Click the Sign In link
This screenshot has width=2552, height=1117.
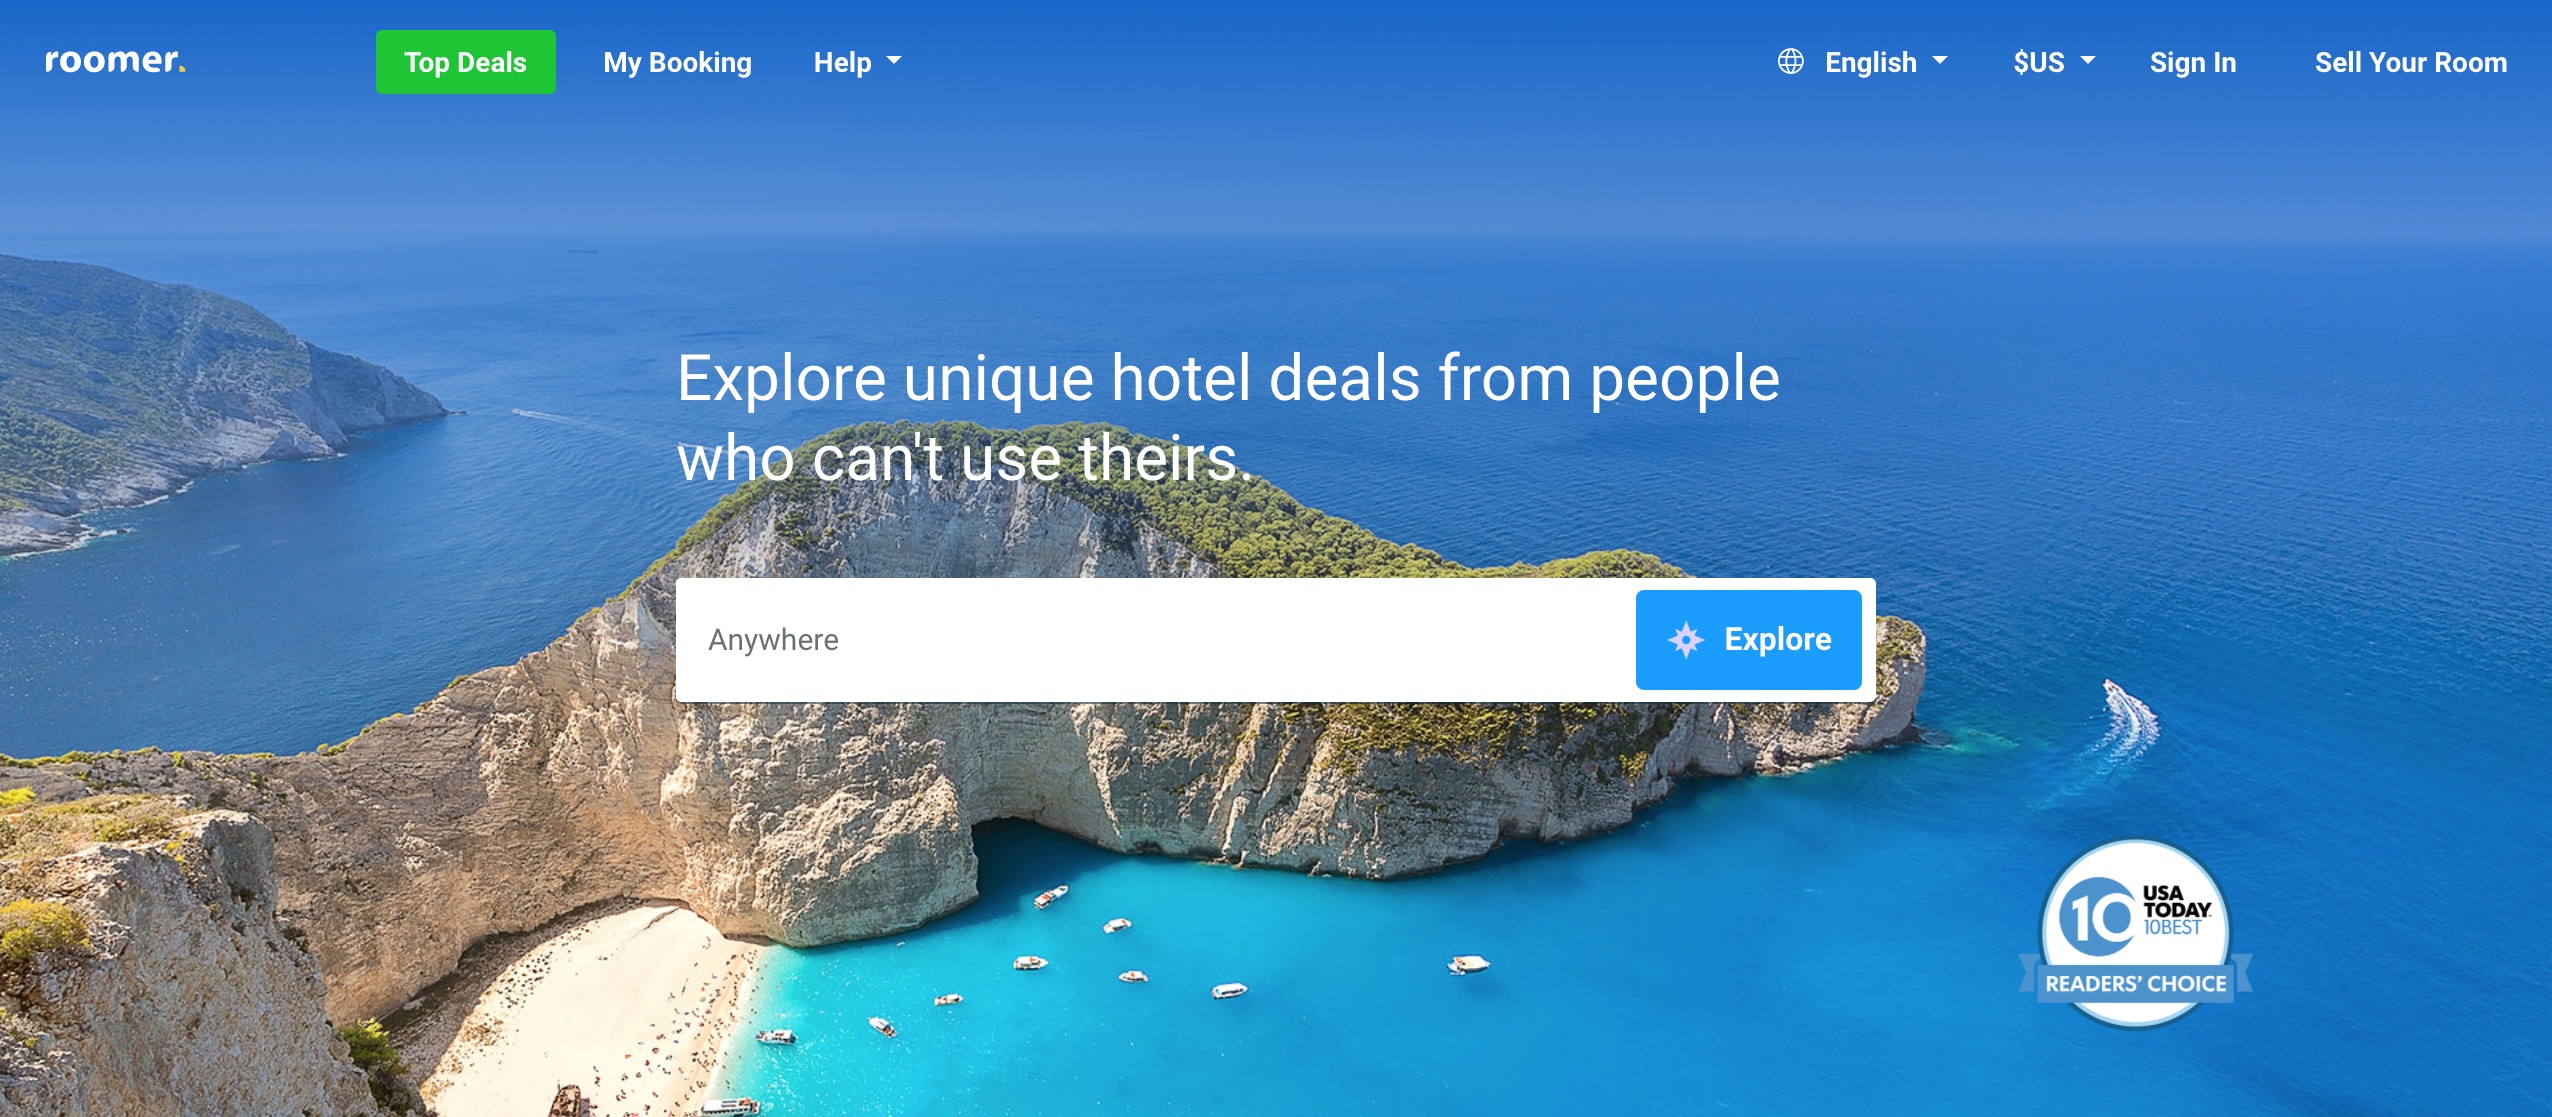click(x=2193, y=62)
